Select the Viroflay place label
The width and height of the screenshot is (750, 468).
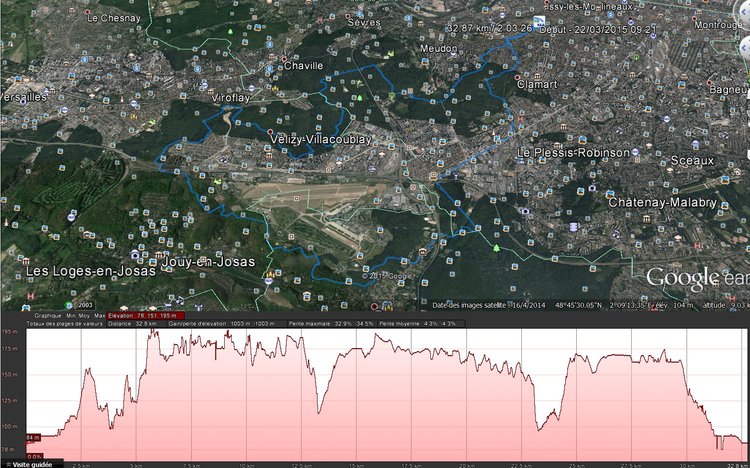coord(231,98)
